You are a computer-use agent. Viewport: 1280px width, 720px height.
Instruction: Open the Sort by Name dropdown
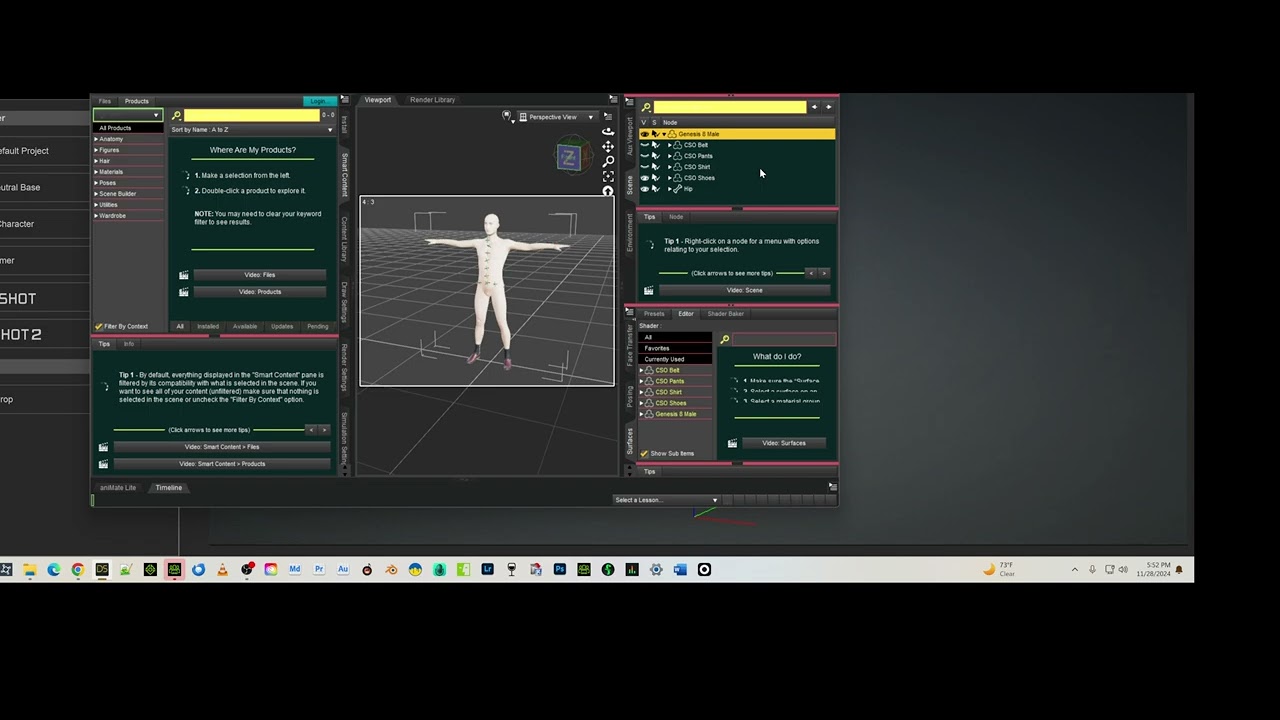click(252, 130)
